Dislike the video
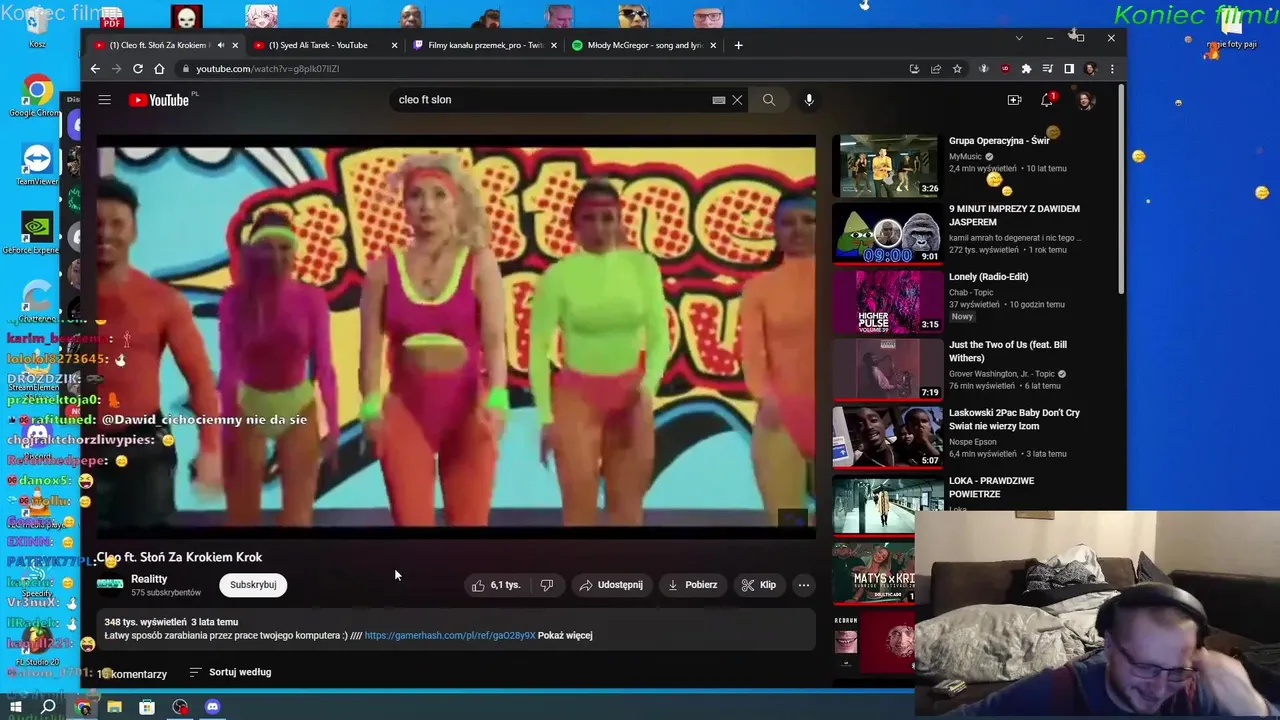Image resolution: width=1280 pixels, height=720 pixels. tap(546, 585)
